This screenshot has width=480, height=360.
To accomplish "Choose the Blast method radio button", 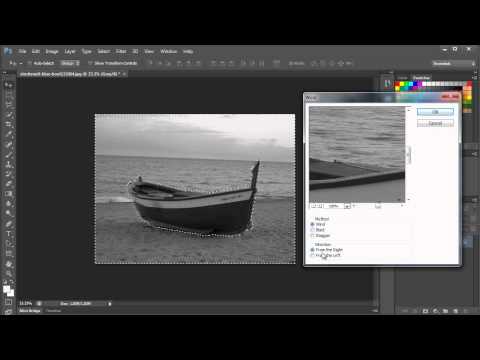I will [312, 230].
